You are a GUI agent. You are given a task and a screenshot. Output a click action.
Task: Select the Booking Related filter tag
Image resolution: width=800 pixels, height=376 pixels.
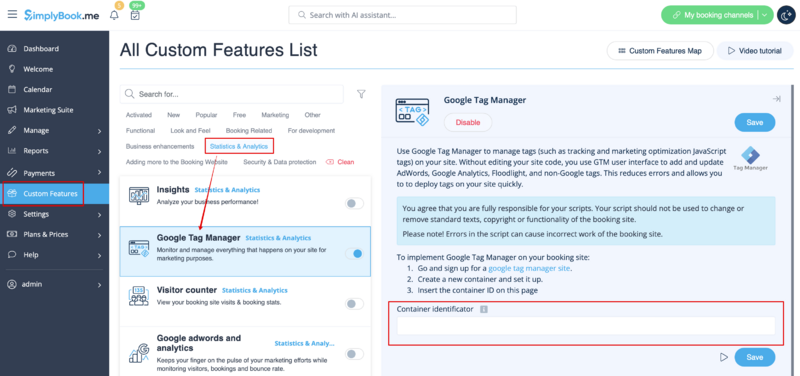(x=249, y=131)
